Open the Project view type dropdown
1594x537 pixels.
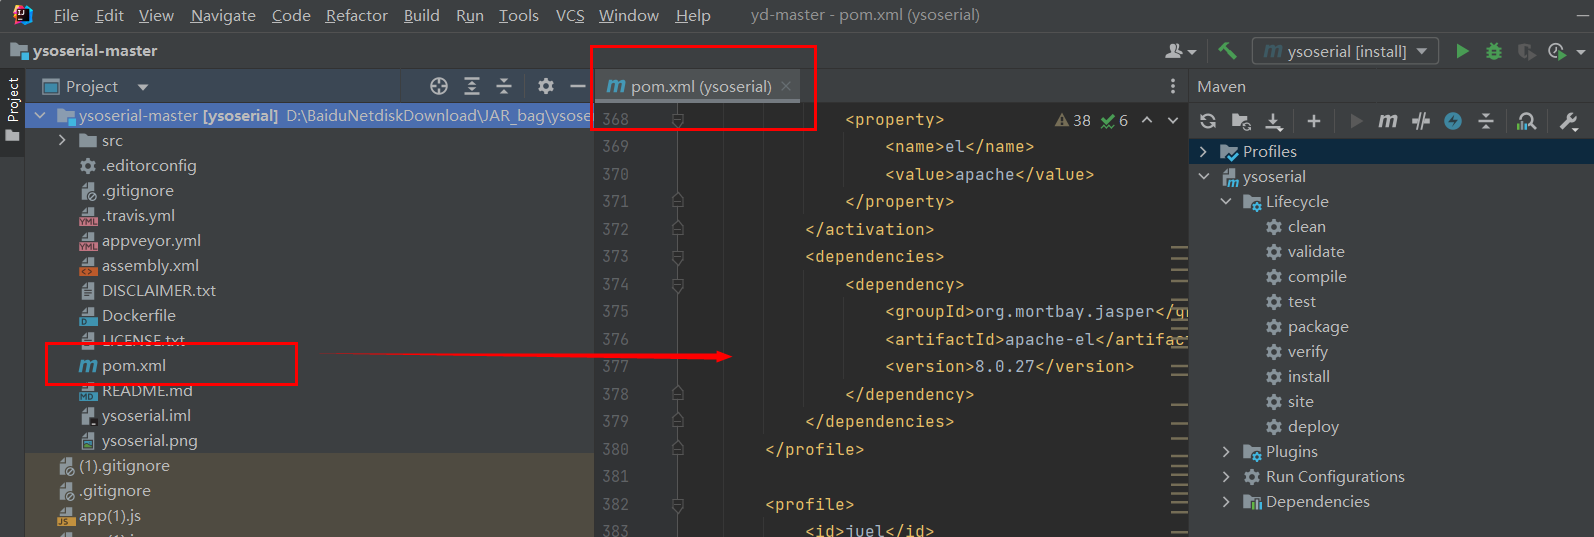[x=143, y=87]
